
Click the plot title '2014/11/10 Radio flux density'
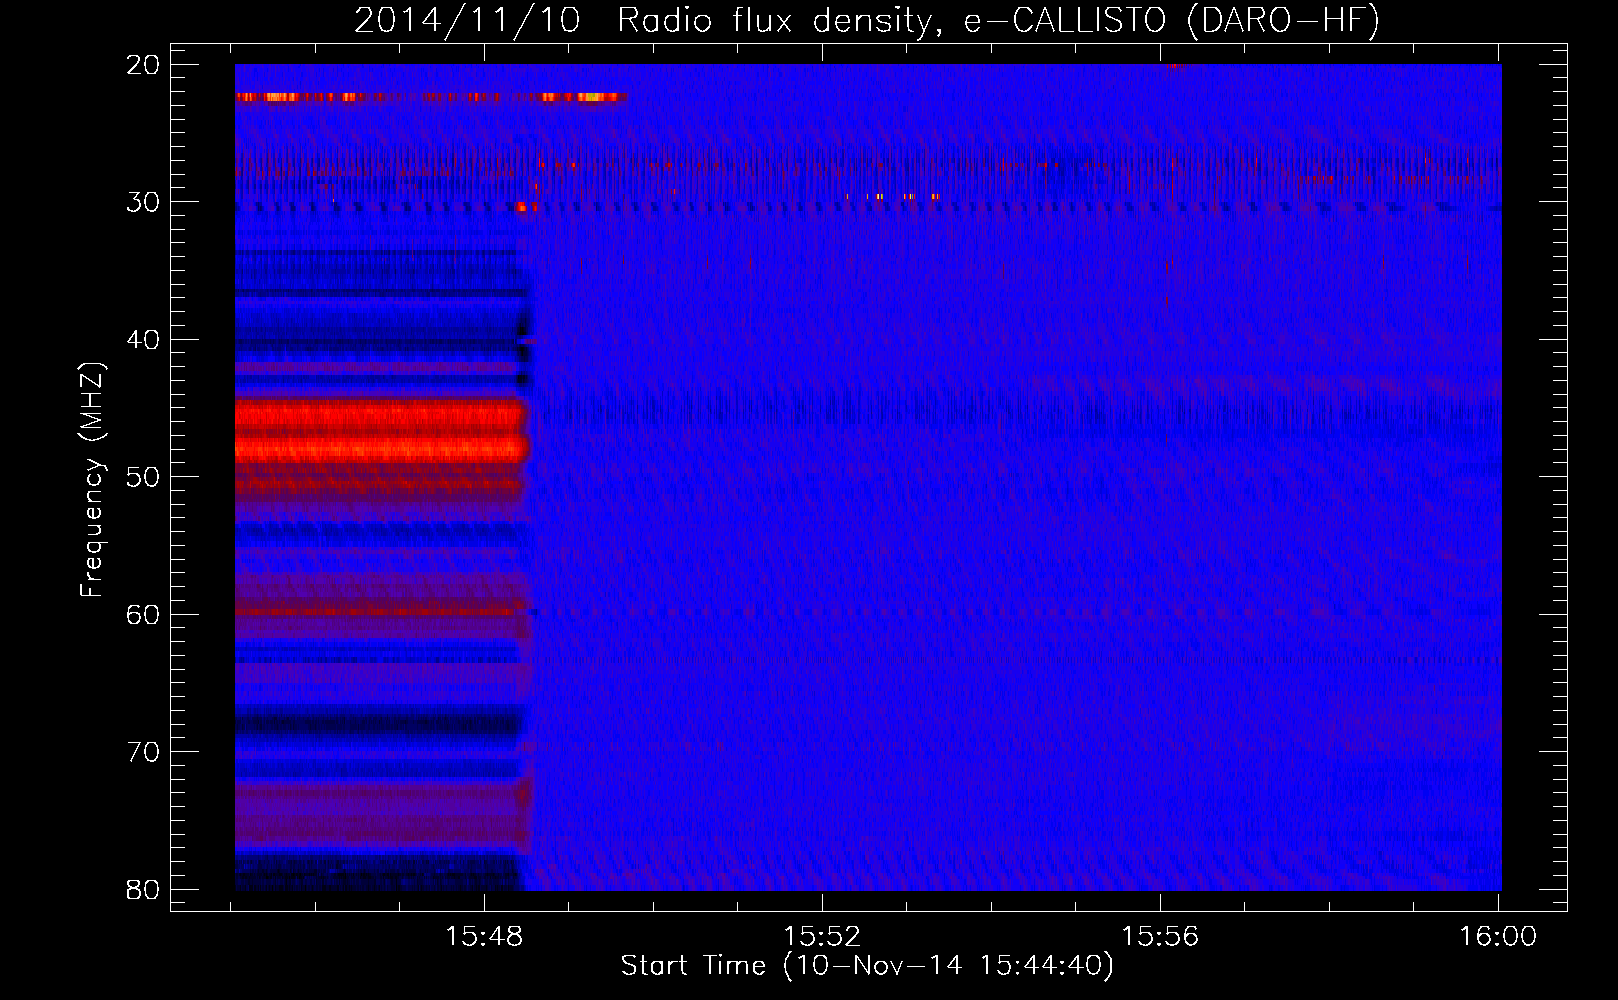pyautogui.click(x=867, y=20)
